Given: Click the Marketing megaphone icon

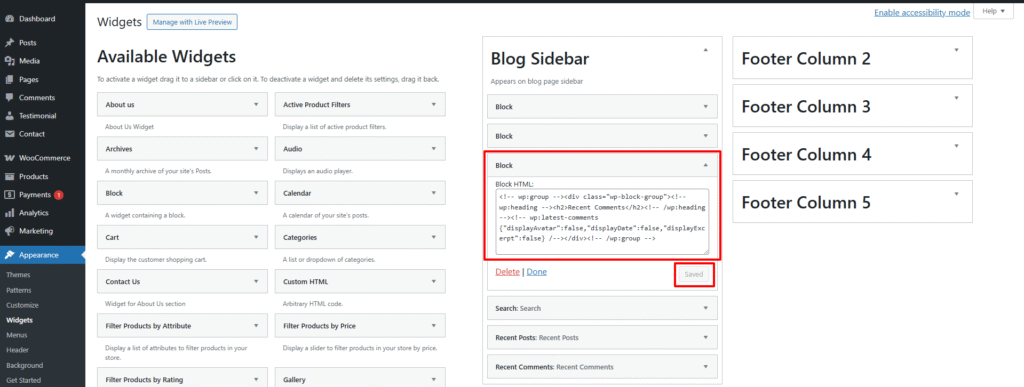Looking at the screenshot, I should [9, 231].
